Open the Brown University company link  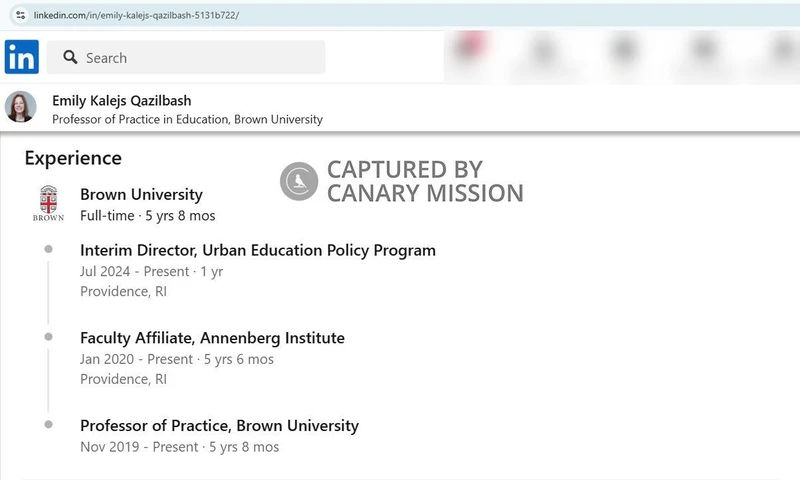(x=141, y=194)
